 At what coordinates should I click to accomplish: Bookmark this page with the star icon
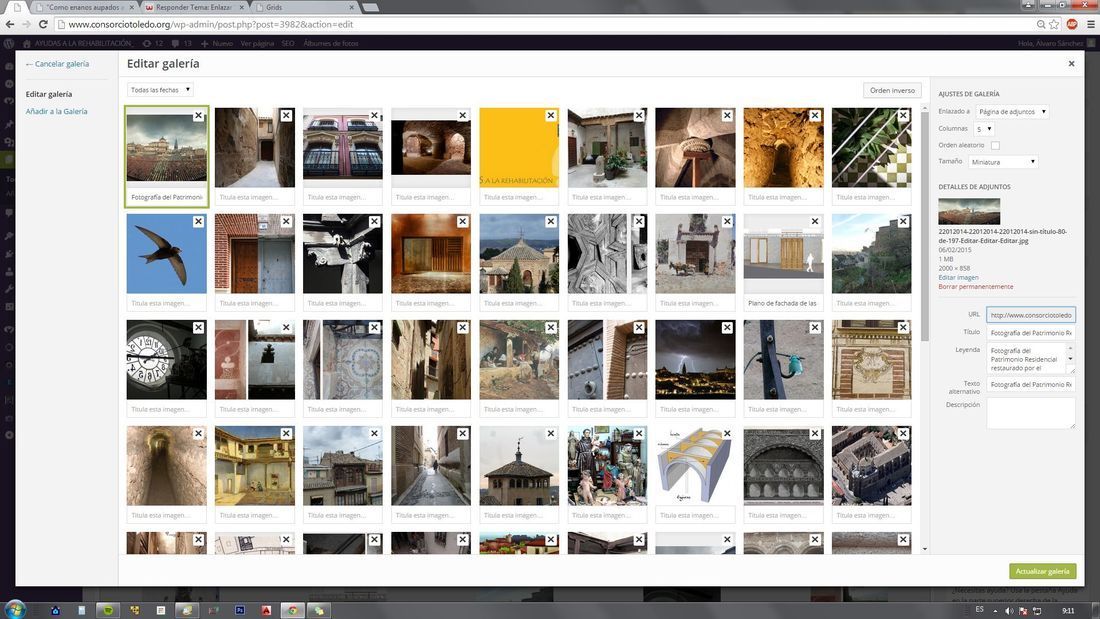pos(1054,25)
